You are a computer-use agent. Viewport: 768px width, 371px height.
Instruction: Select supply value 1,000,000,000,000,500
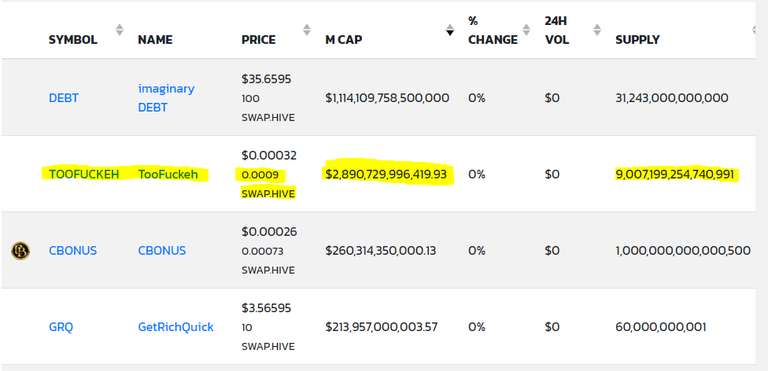(683, 251)
